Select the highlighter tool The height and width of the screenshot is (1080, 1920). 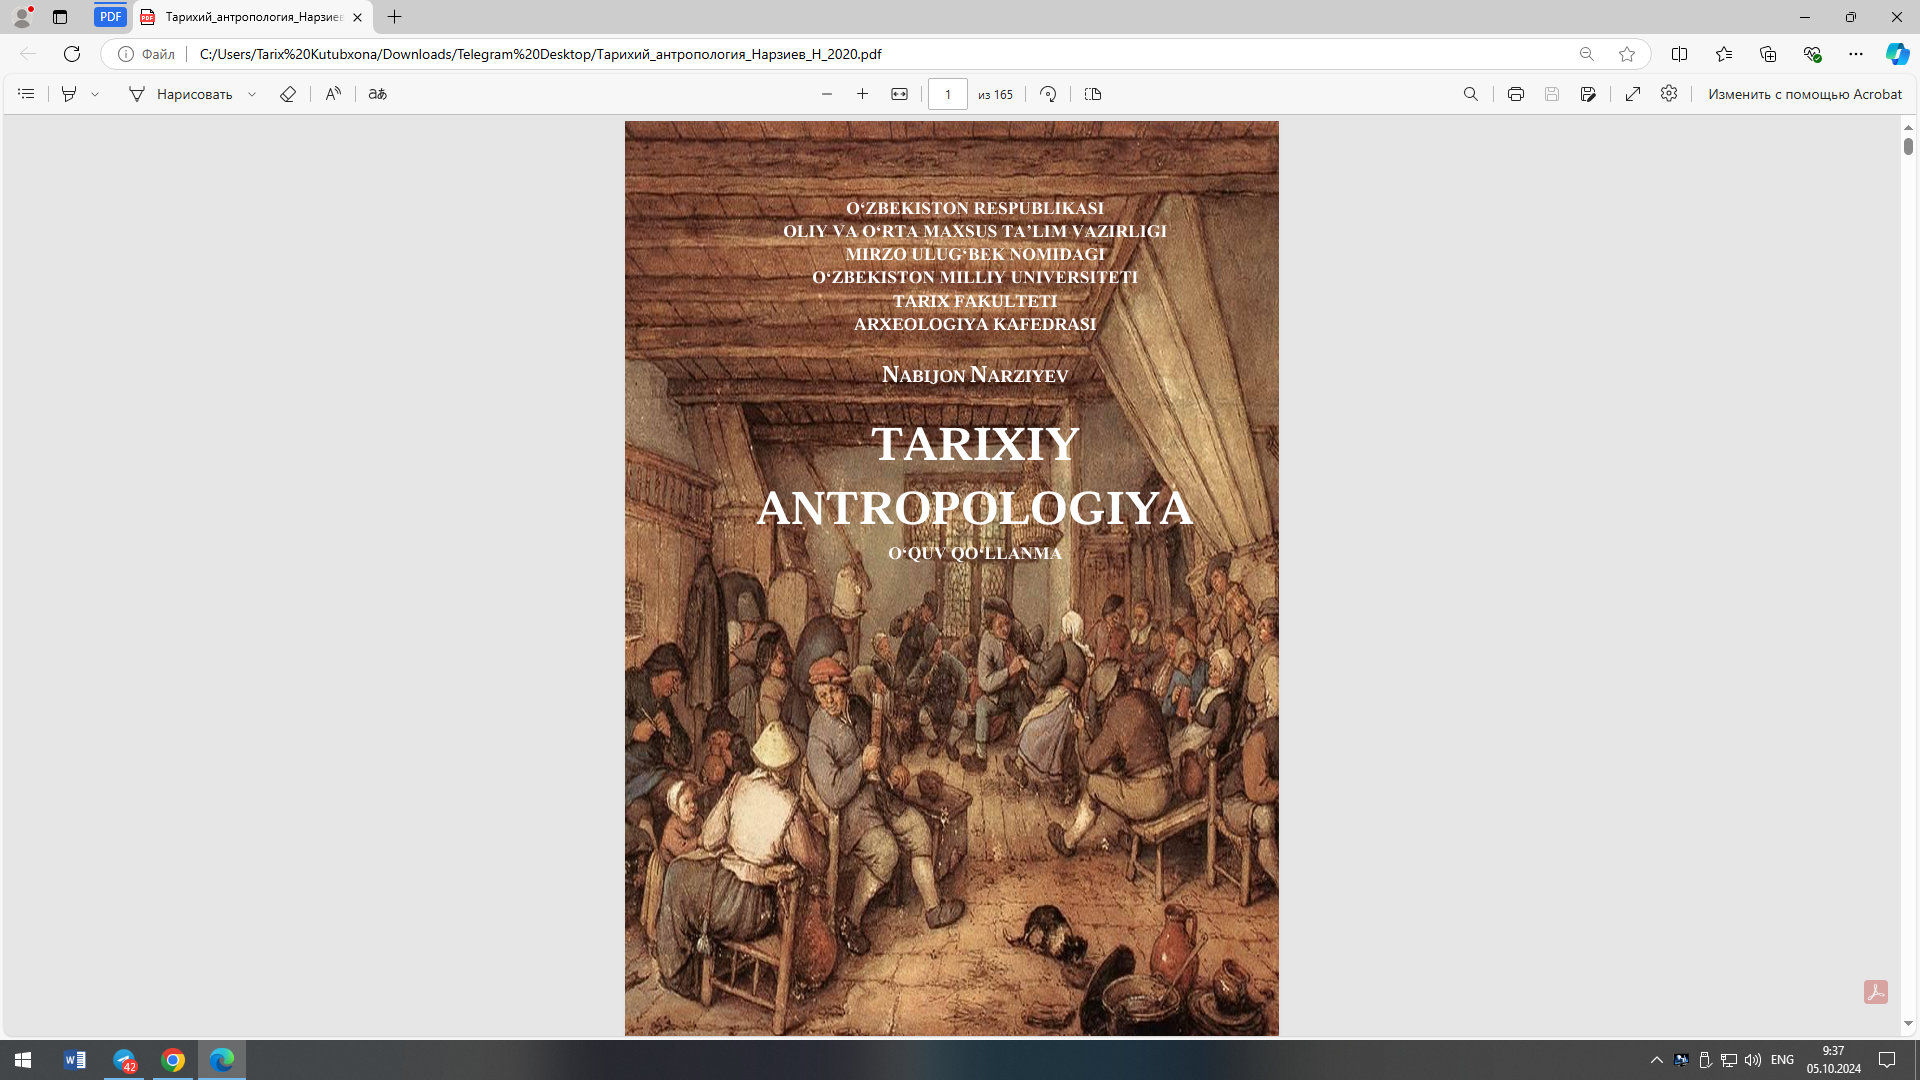(x=69, y=94)
